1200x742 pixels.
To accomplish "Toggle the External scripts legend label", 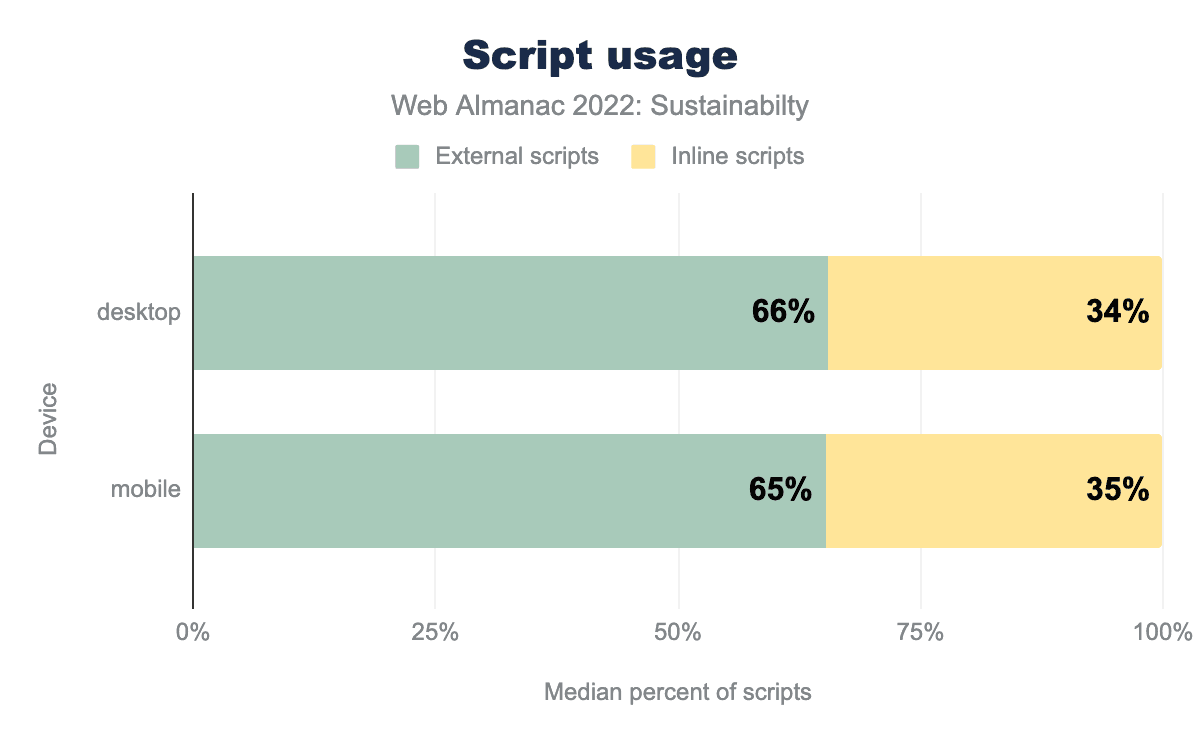I will tap(516, 157).
